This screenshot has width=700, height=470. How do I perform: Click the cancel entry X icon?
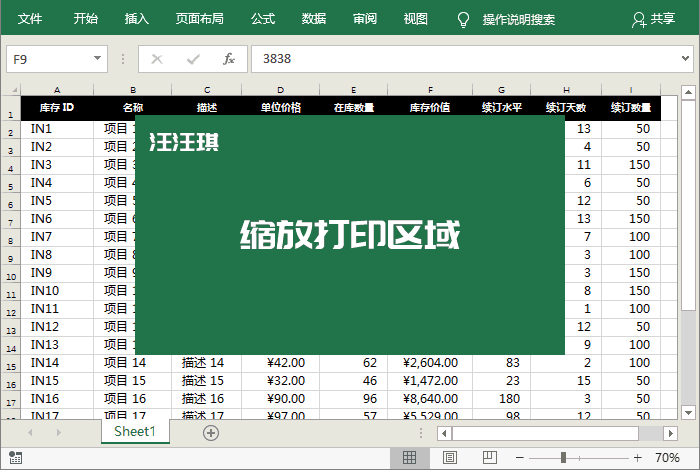[x=157, y=59]
